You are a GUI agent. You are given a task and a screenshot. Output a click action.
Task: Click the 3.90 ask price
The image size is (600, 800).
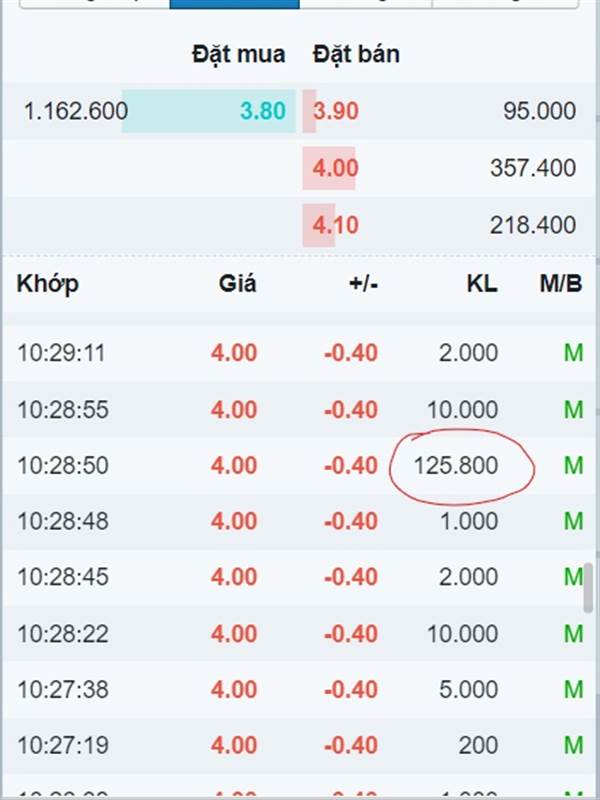pyautogui.click(x=336, y=111)
